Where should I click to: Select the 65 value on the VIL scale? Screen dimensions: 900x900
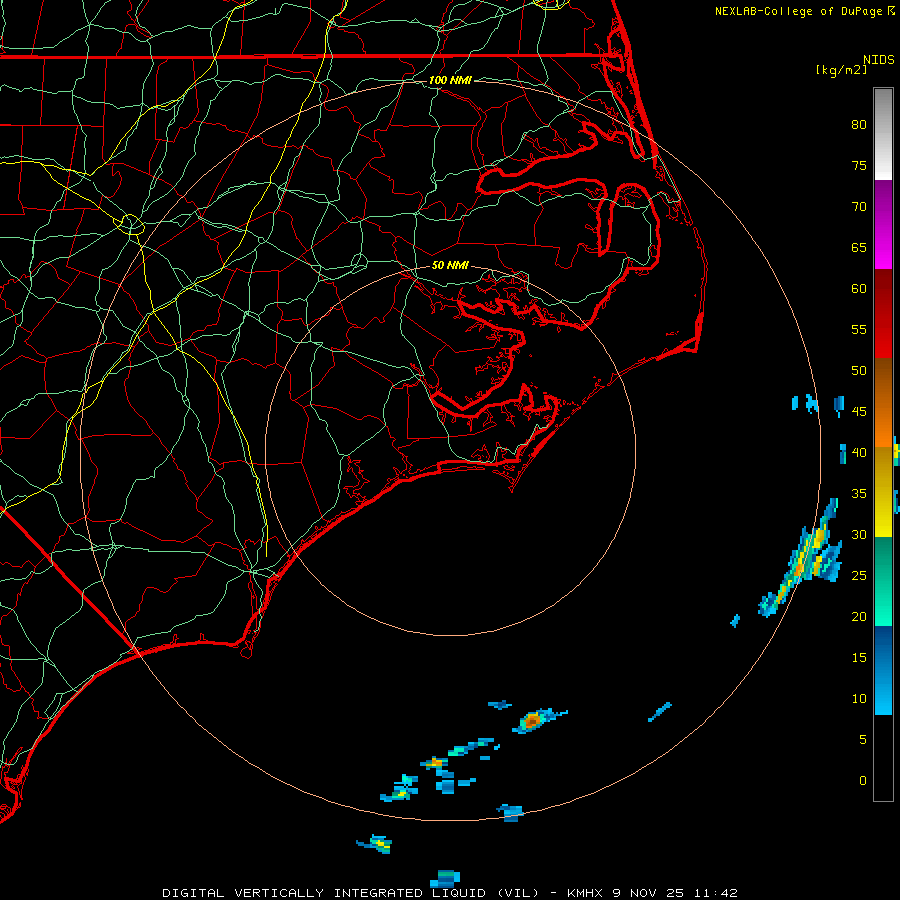tap(859, 248)
